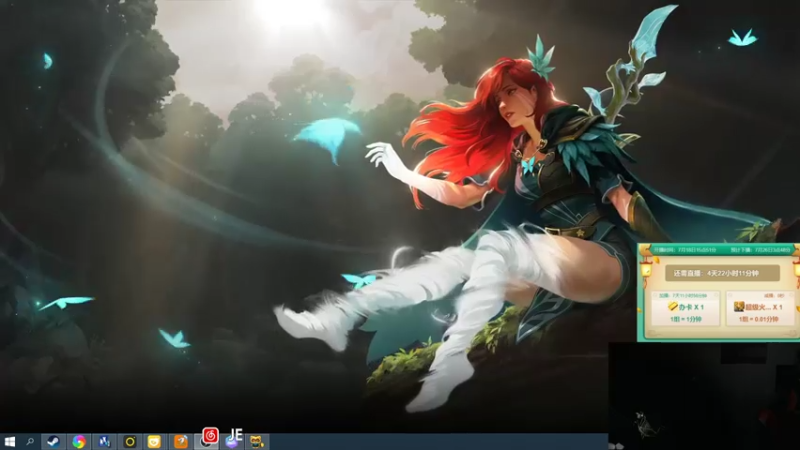Open taskbar search magnifier

[x=30, y=441]
